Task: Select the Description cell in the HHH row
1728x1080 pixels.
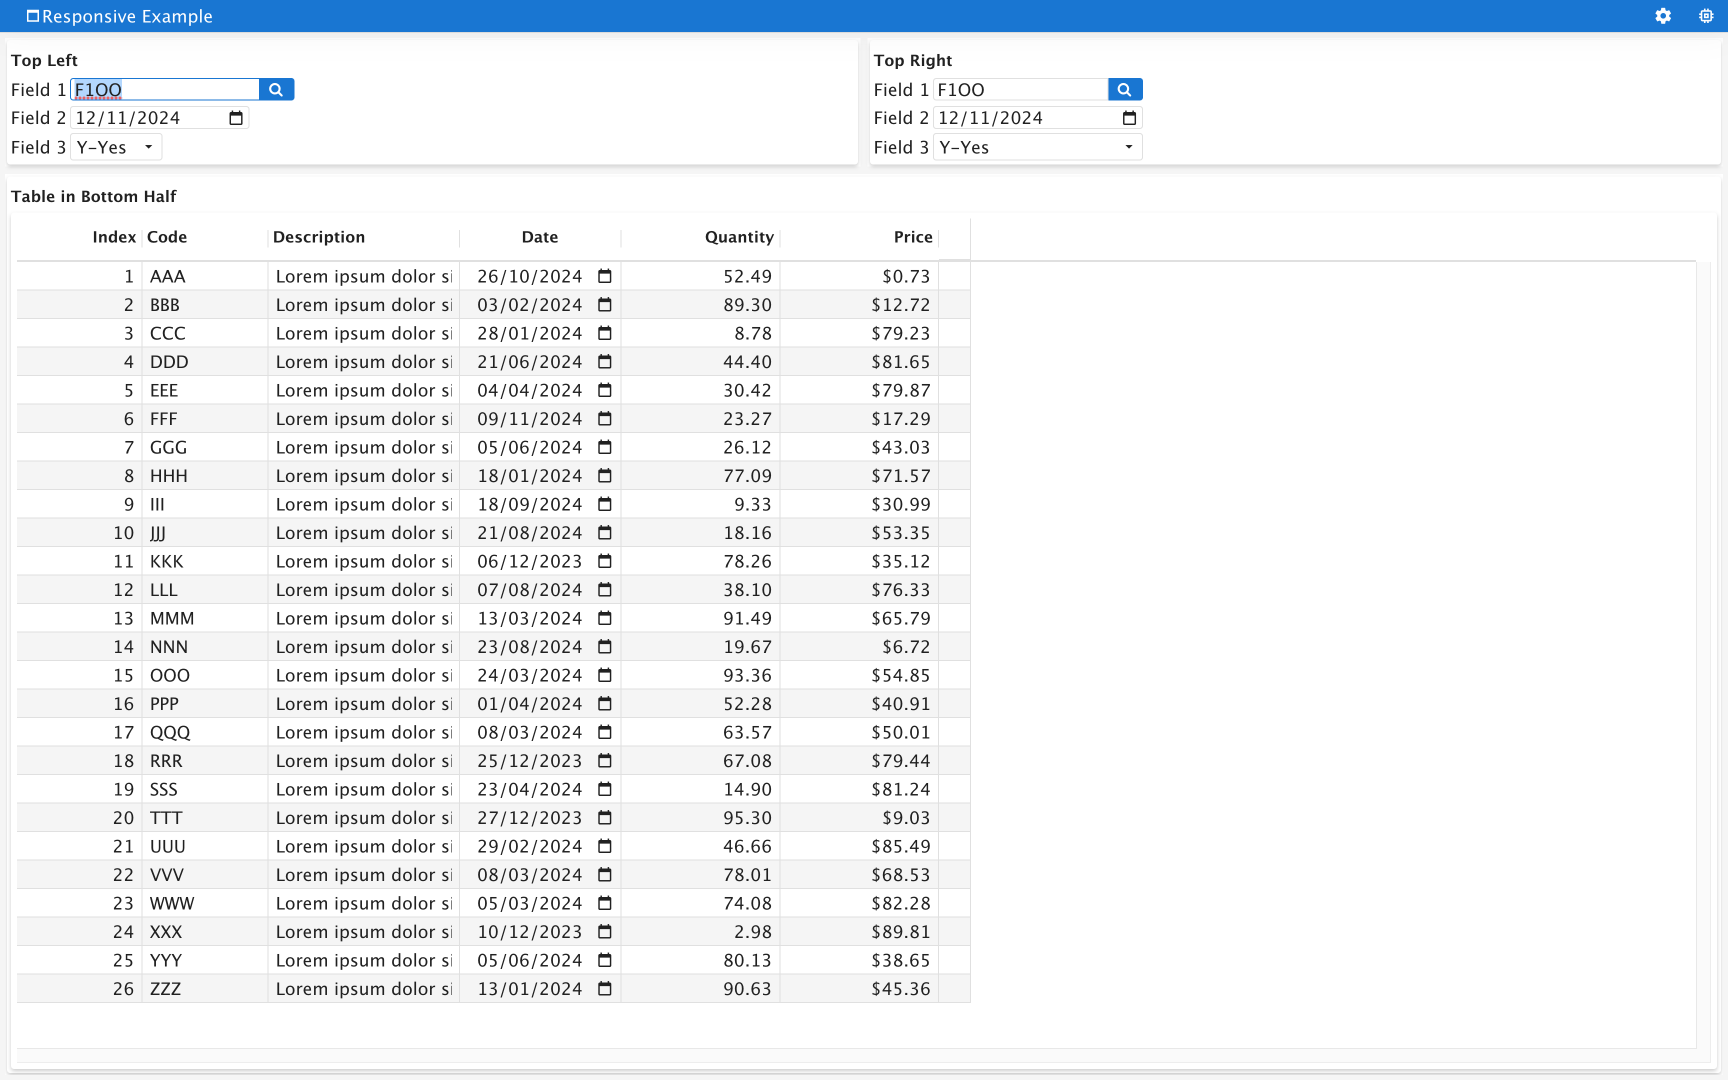Action: (363, 476)
